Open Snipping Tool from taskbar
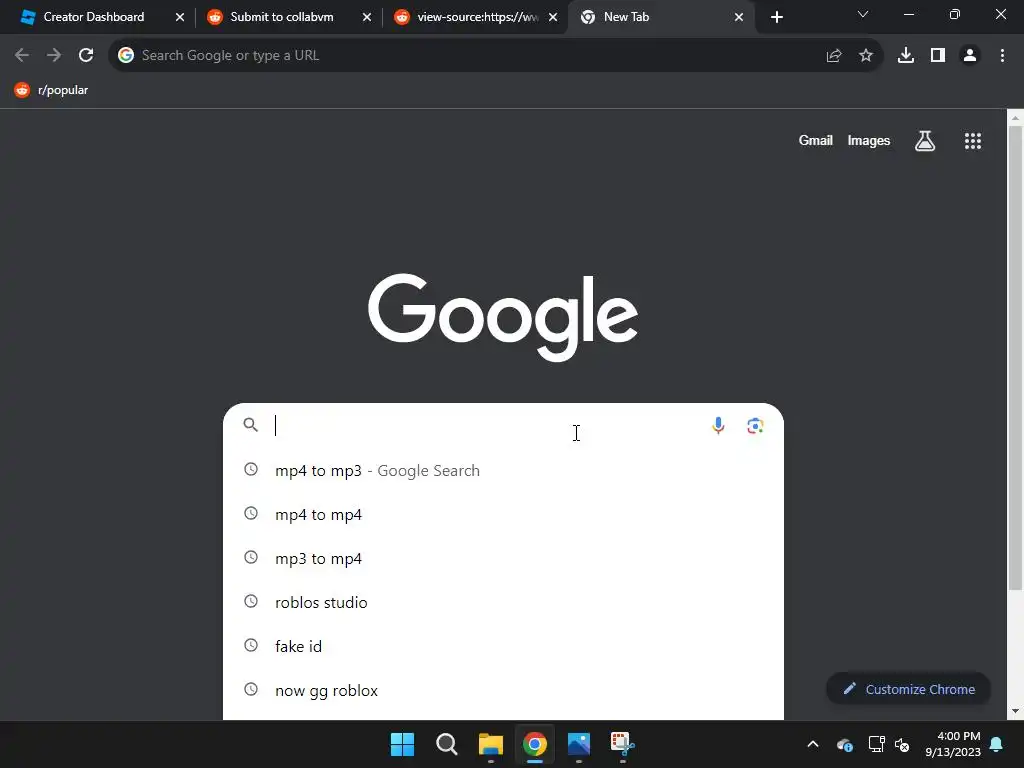Screen dimensions: 1024x768 pyautogui.click(x=622, y=744)
